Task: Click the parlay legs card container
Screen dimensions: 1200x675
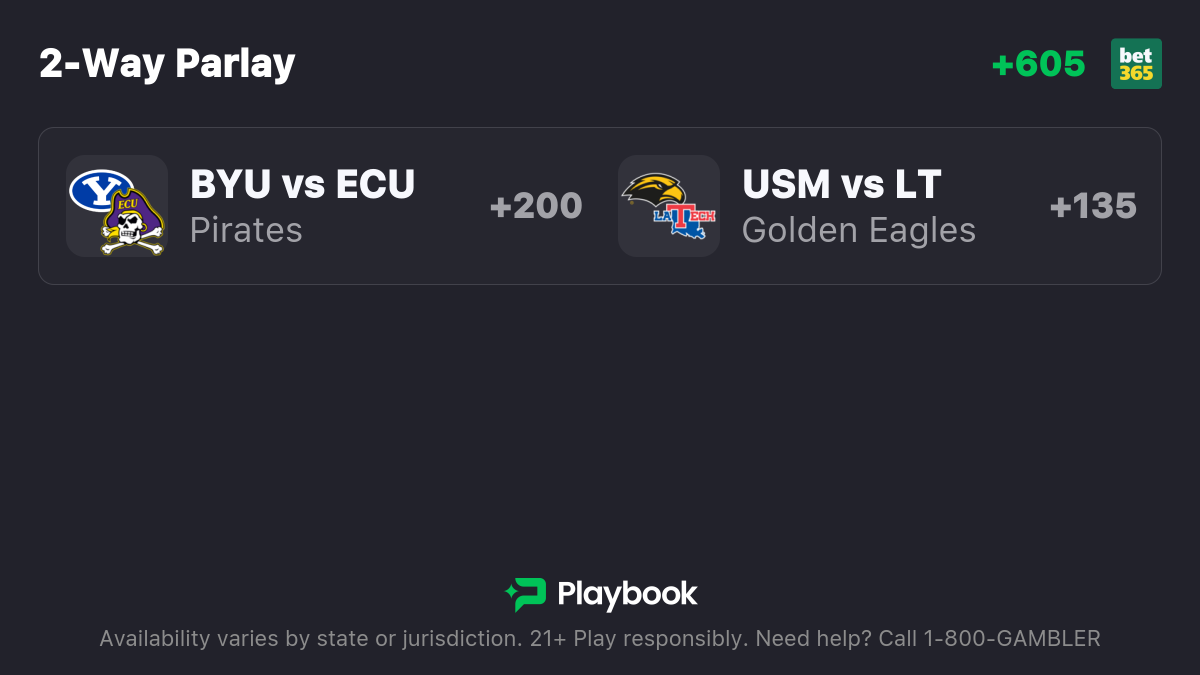Action: coord(600,206)
